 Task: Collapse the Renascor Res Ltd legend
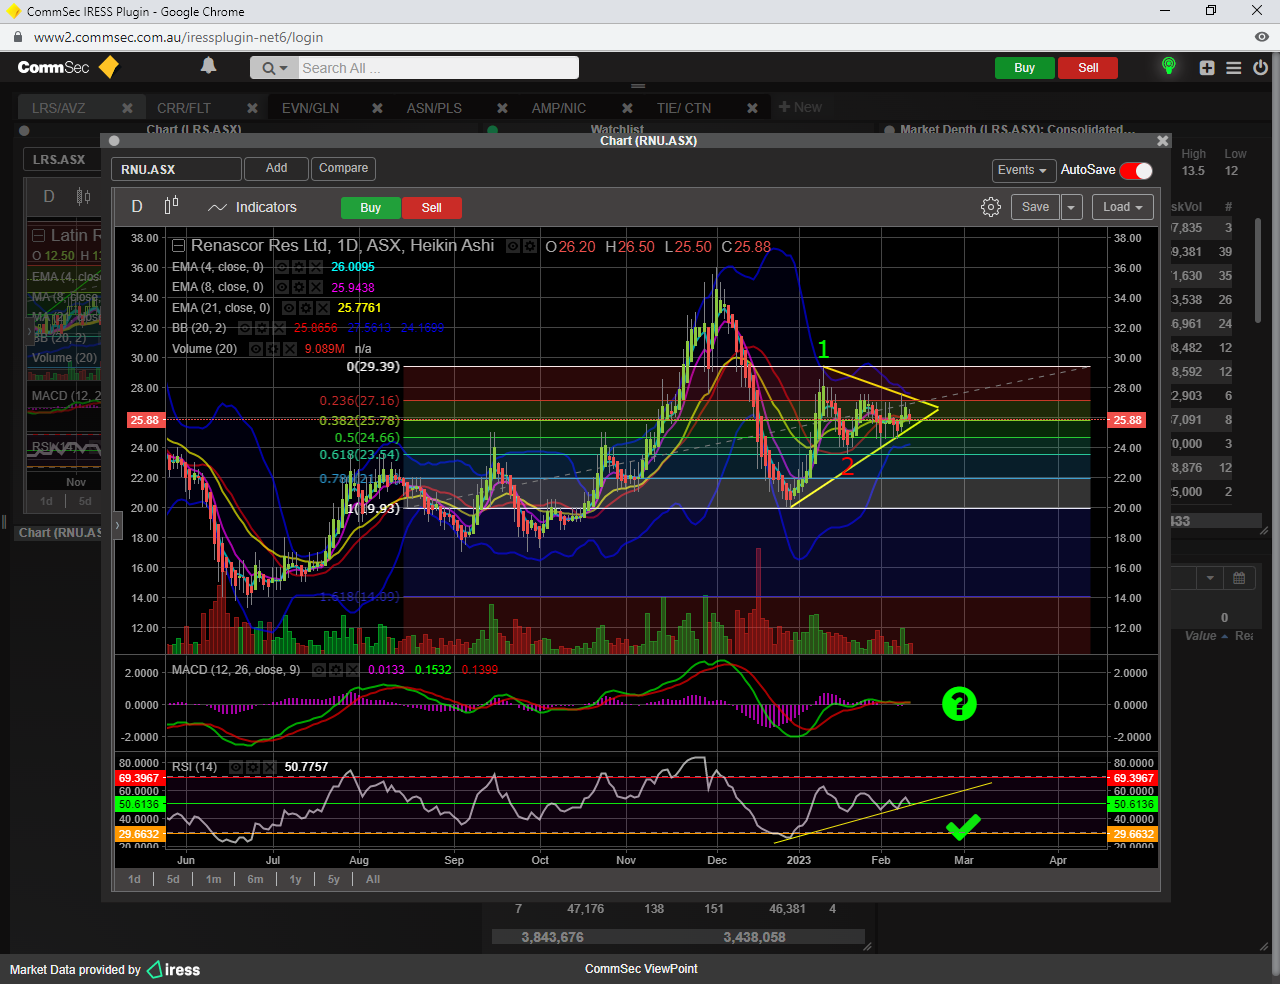pyautogui.click(x=178, y=246)
